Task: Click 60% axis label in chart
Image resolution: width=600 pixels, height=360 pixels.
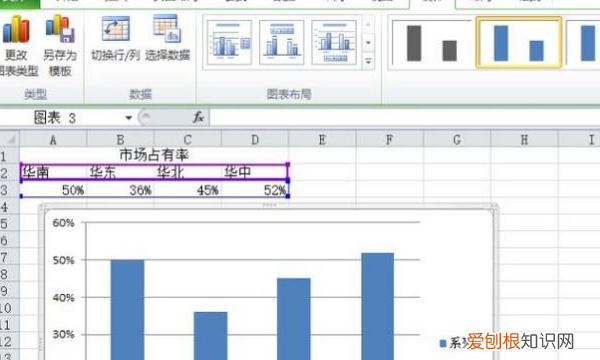Action: coord(63,223)
